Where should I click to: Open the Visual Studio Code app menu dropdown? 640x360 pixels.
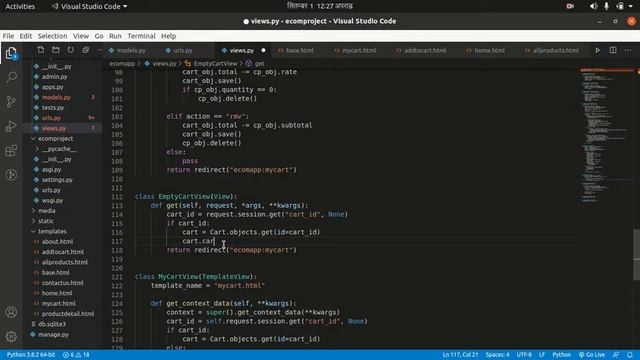point(89,6)
